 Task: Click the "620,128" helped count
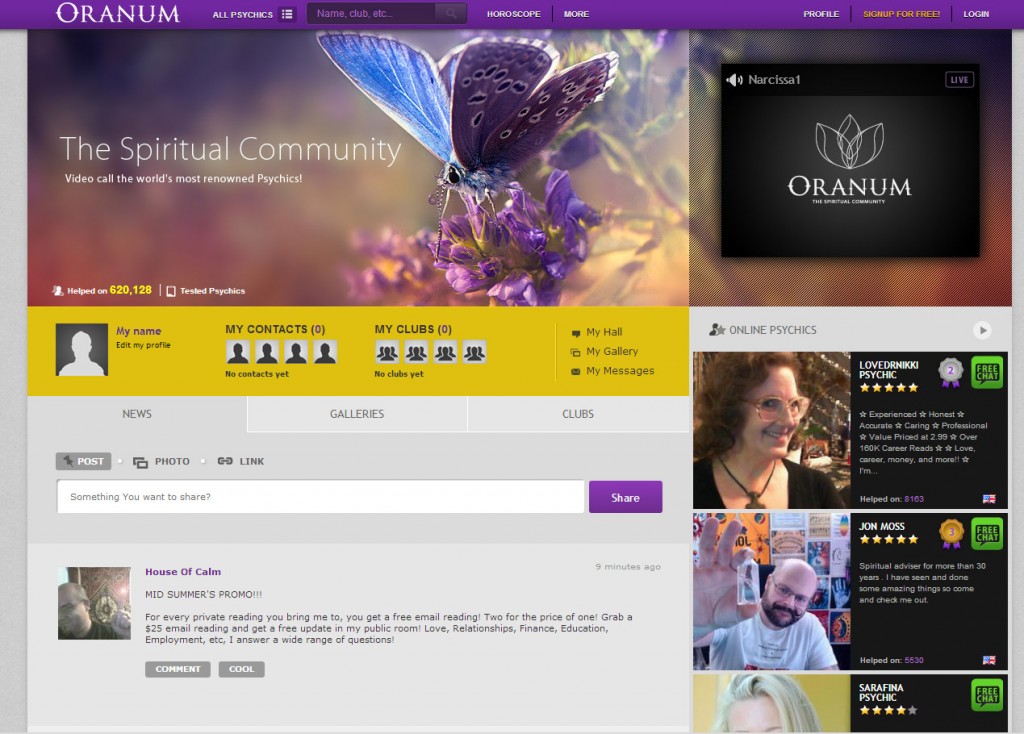131,290
